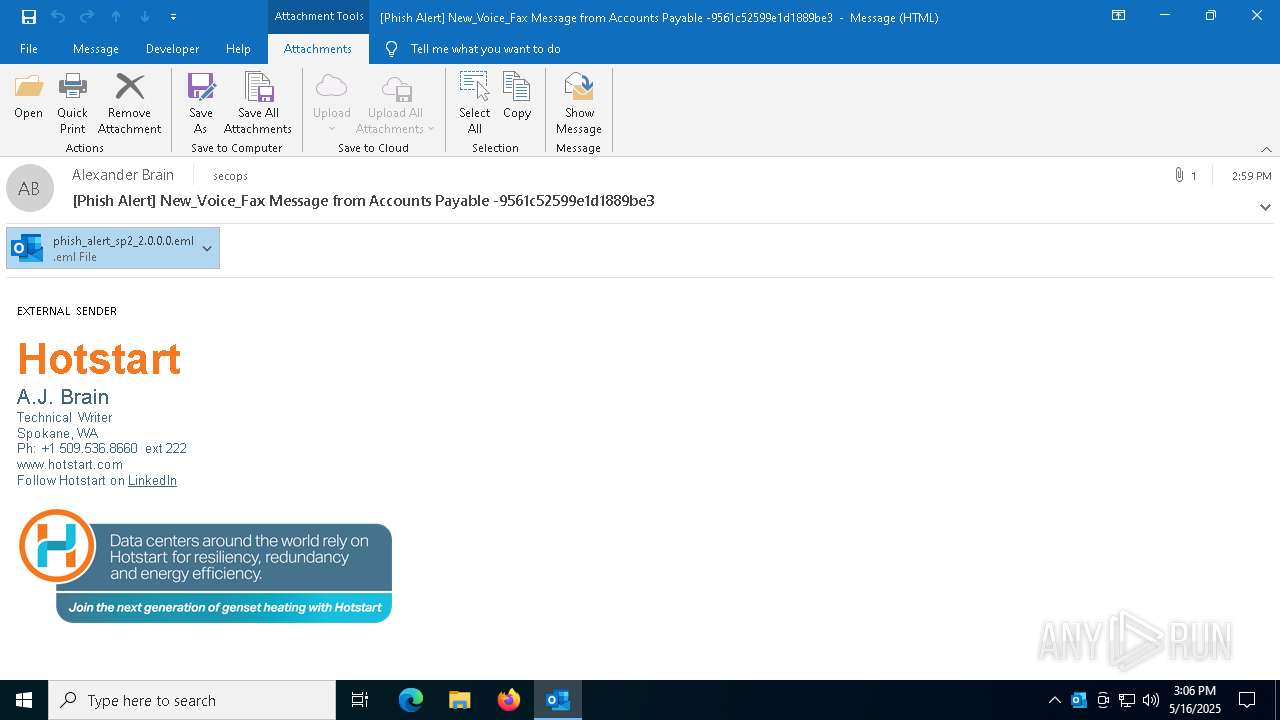1280x720 pixels.
Task: Copy the selected attachment
Action: [x=517, y=96]
